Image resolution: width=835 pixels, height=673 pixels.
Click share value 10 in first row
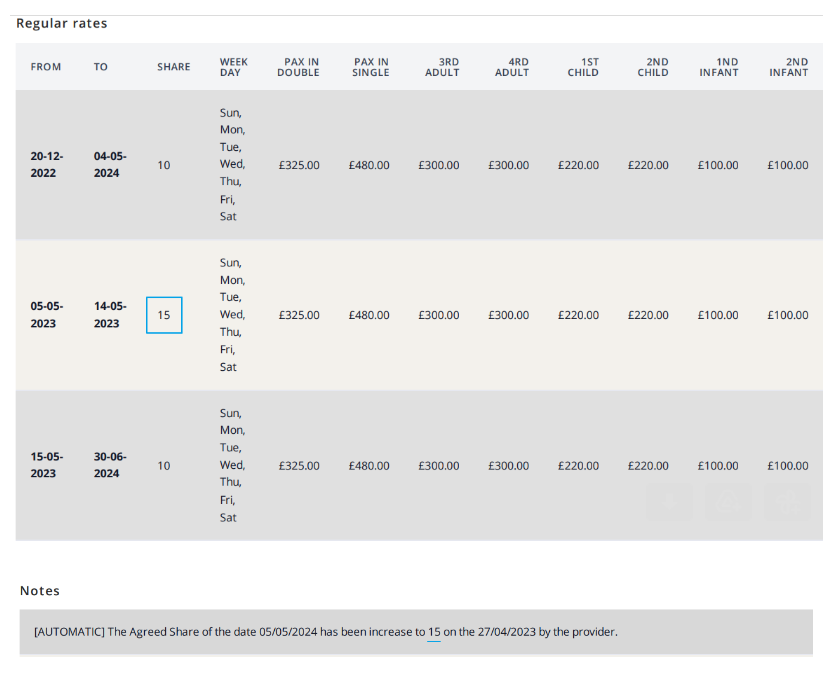coord(164,165)
